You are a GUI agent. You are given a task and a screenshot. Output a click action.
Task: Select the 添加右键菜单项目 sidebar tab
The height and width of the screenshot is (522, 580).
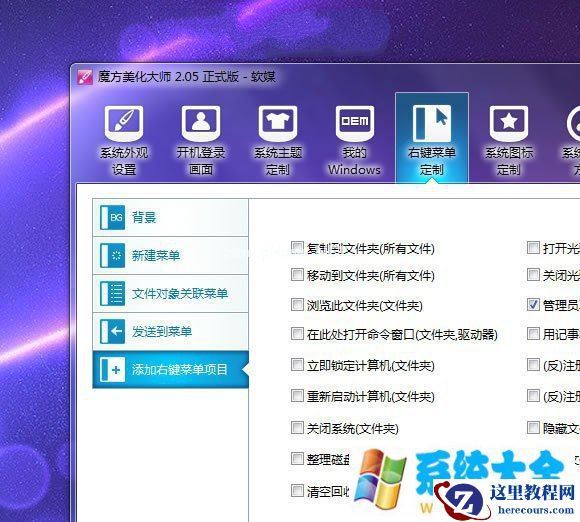(x=171, y=370)
